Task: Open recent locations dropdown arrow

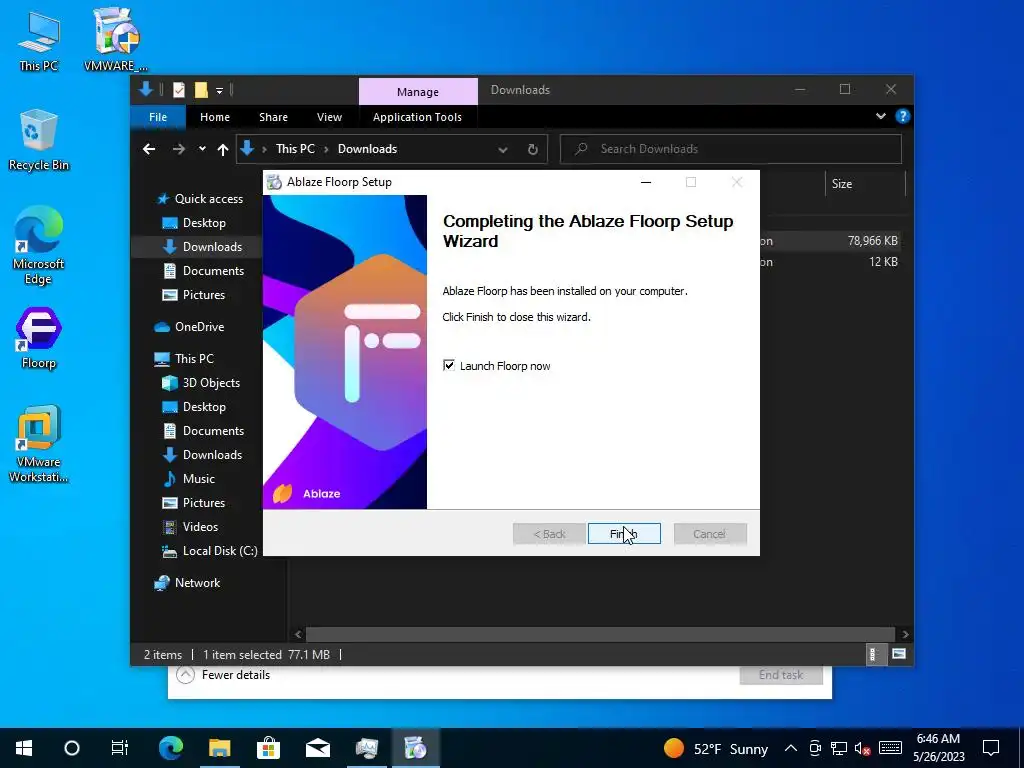Action: click(202, 149)
